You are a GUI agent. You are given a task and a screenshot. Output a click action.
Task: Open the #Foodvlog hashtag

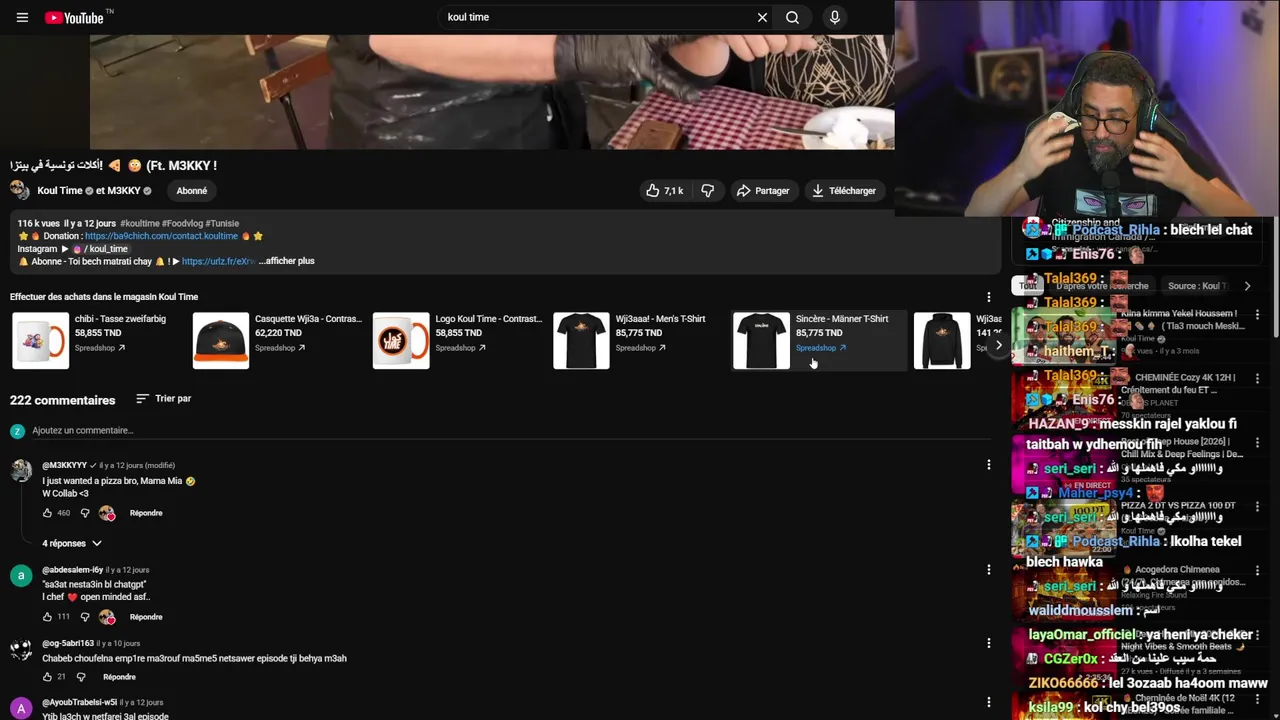click(x=182, y=223)
